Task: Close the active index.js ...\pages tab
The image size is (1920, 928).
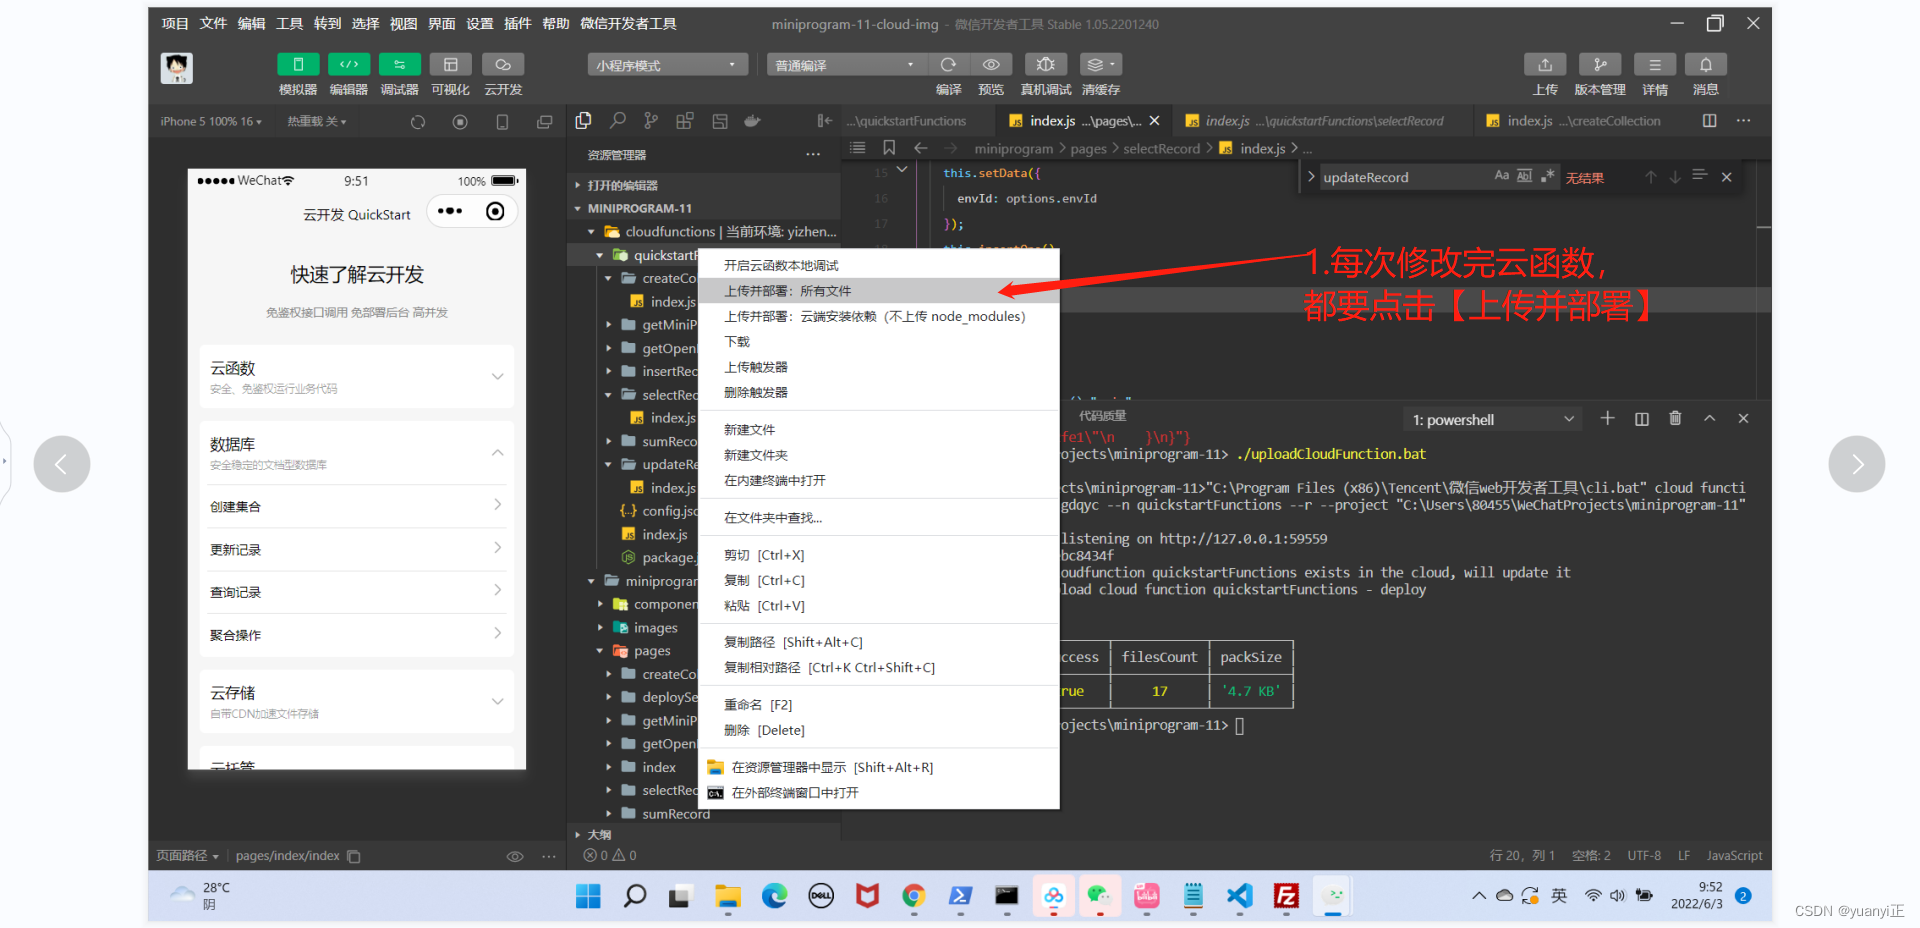Action: pos(1154,121)
